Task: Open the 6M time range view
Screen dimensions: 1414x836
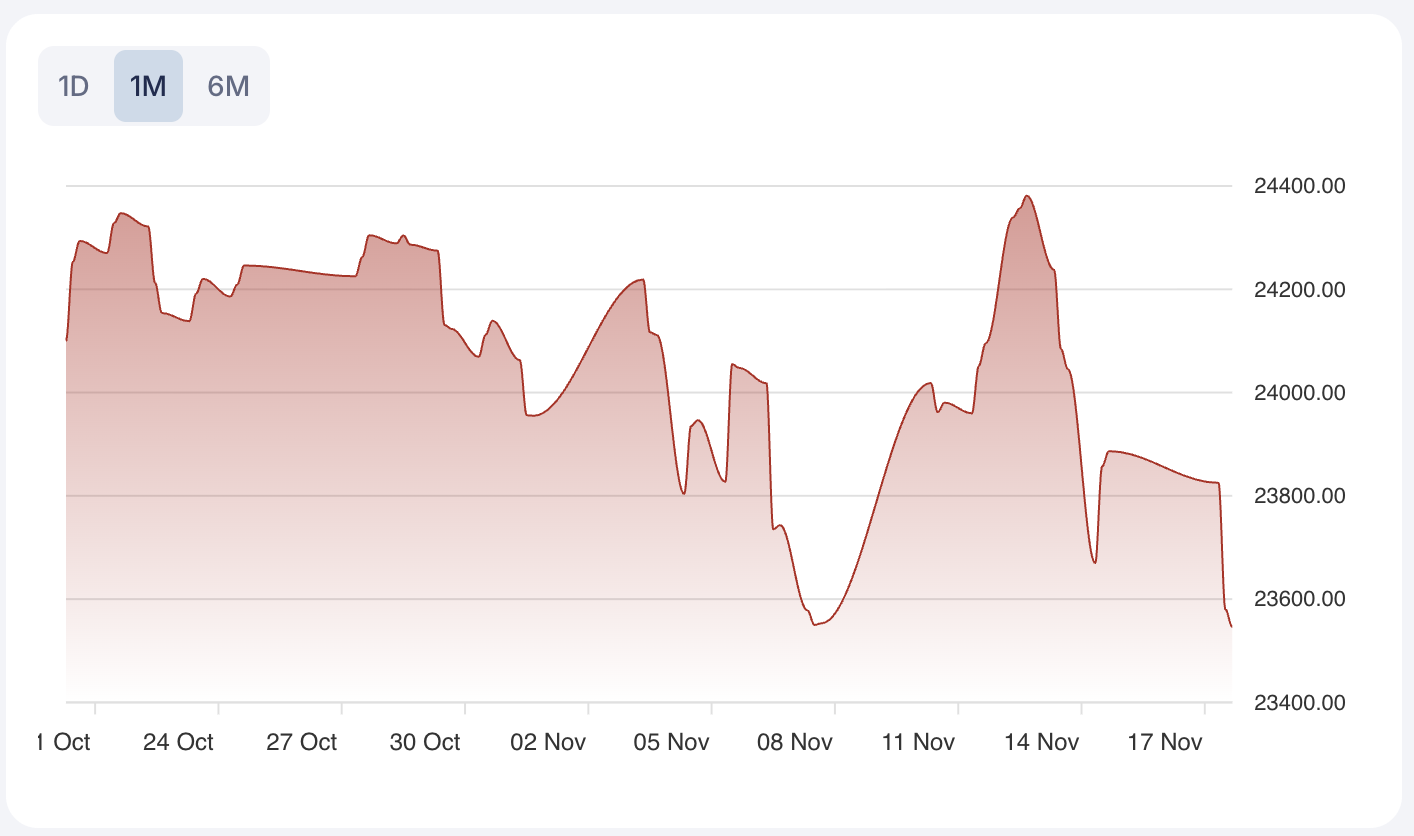Action: 228,86
